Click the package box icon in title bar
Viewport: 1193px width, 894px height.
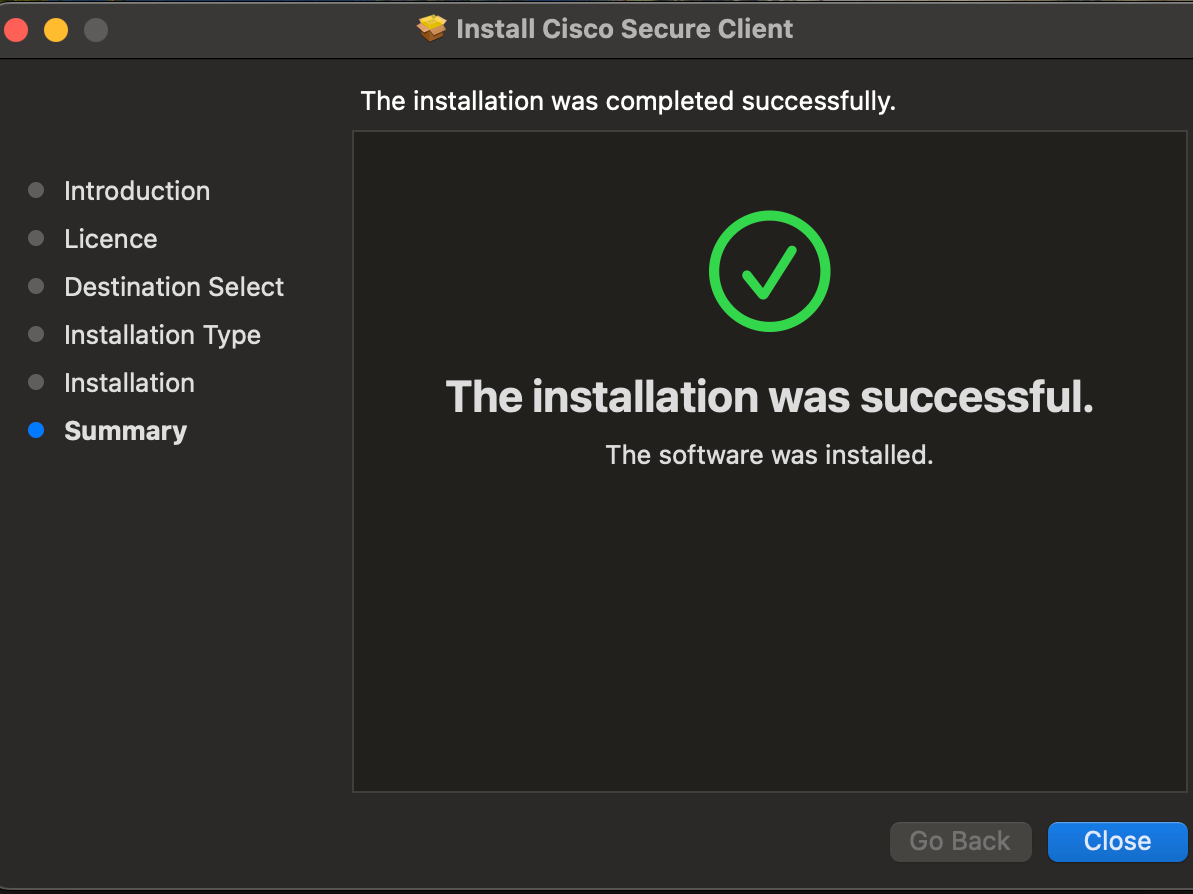point(432,29)
